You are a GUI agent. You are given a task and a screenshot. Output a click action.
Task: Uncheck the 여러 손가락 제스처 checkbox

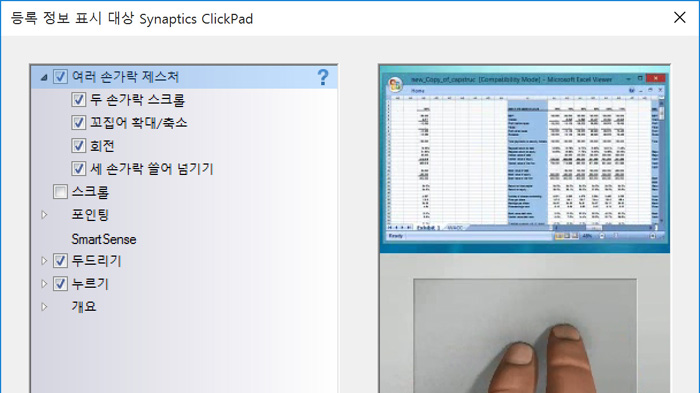point(60,76)
